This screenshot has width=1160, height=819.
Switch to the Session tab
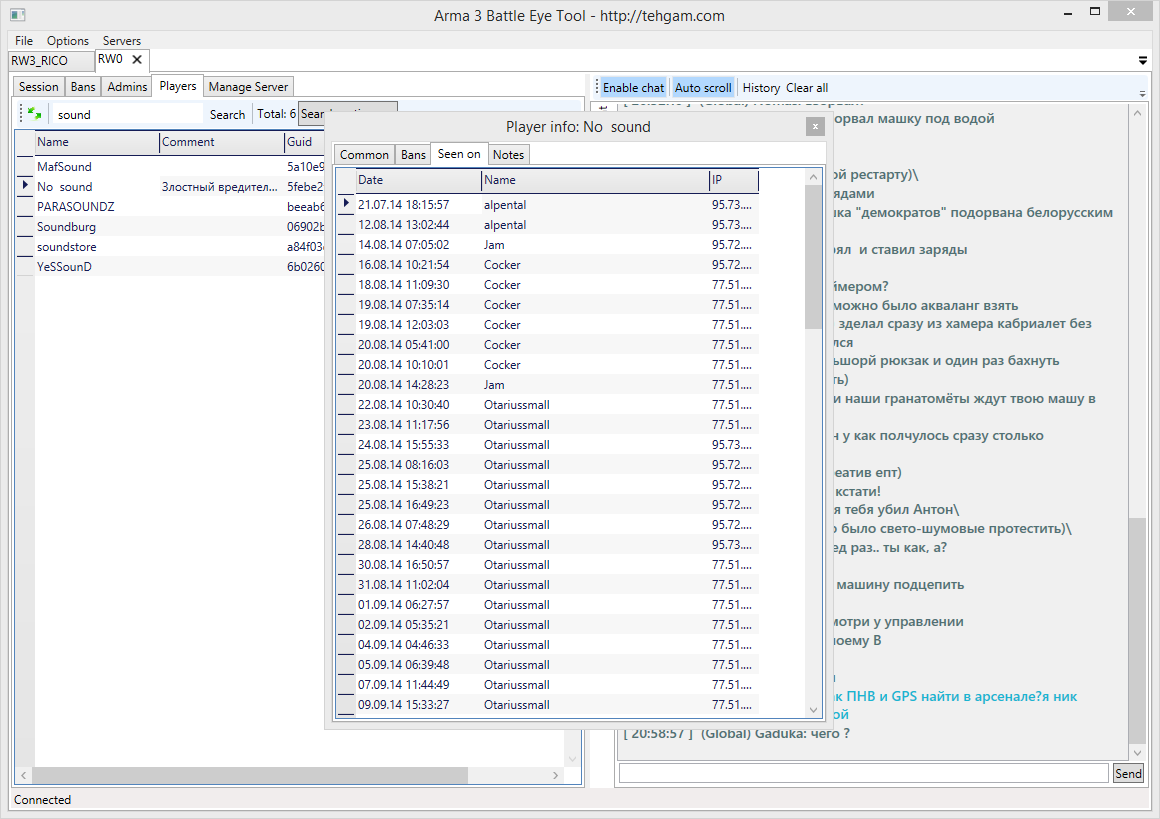[38, 87]
